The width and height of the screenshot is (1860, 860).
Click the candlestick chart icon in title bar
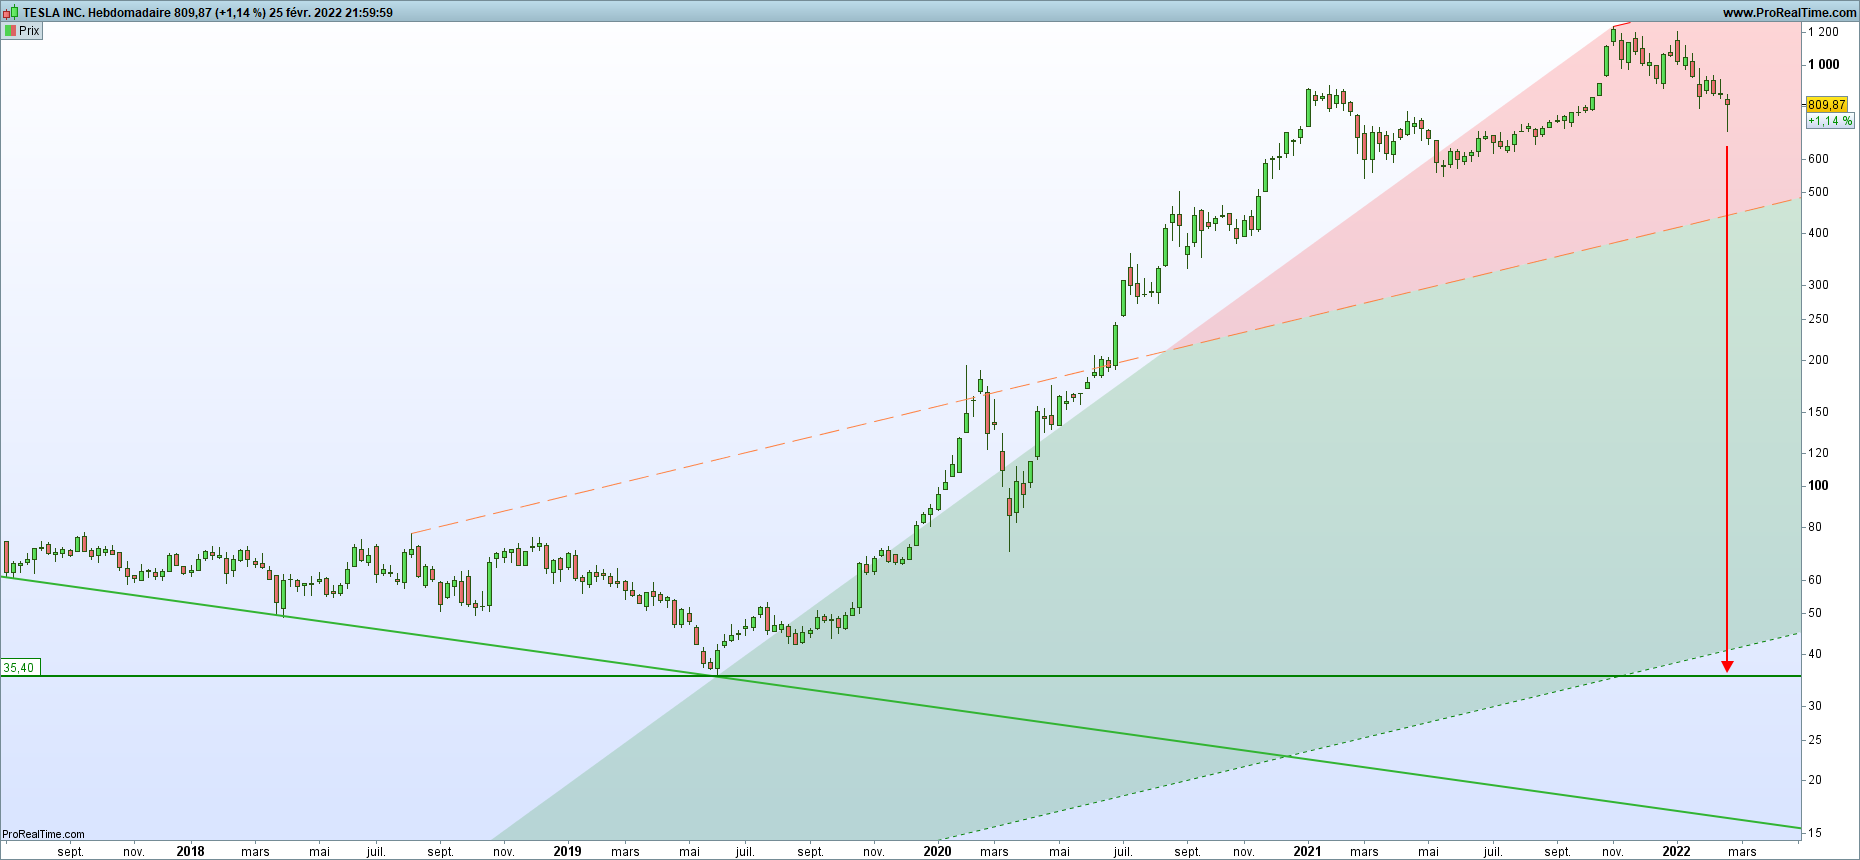pos(10,12)
